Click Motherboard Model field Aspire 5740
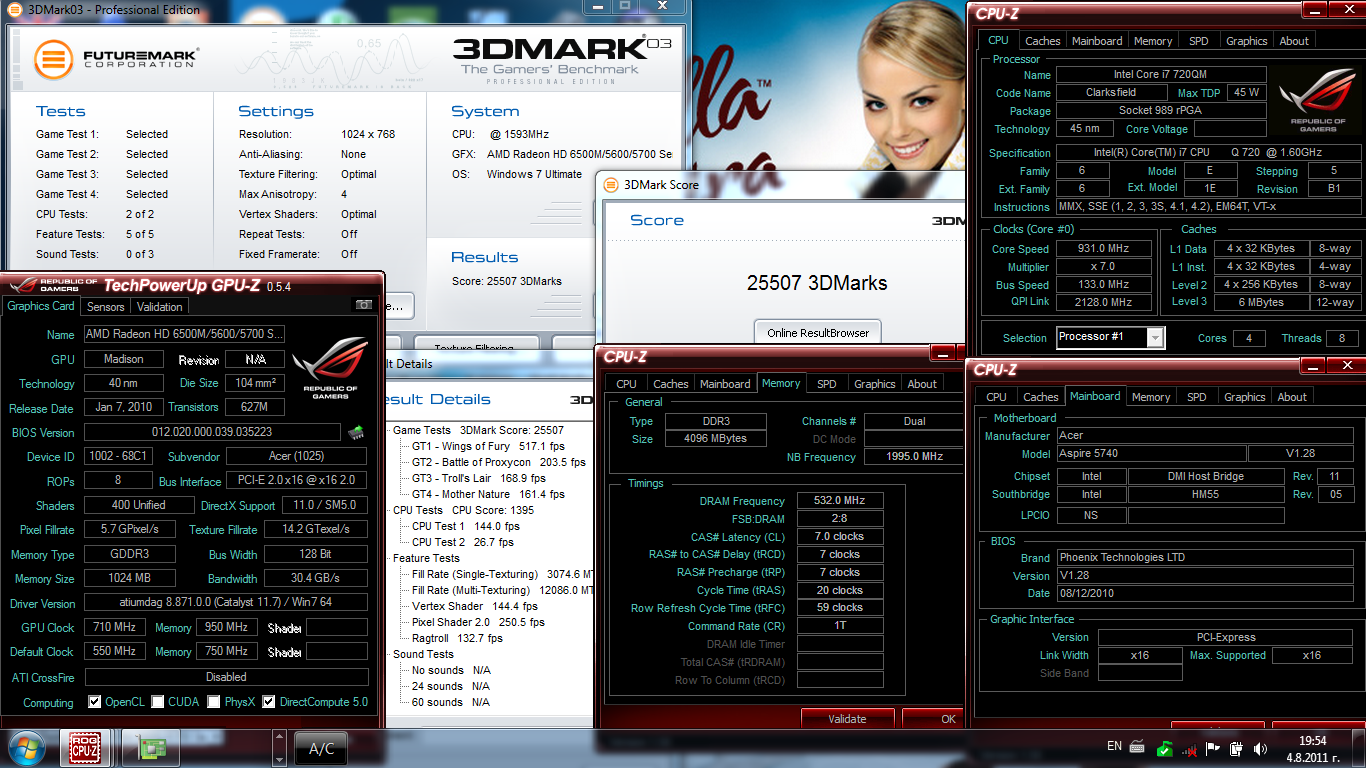 click(1152, 453)
